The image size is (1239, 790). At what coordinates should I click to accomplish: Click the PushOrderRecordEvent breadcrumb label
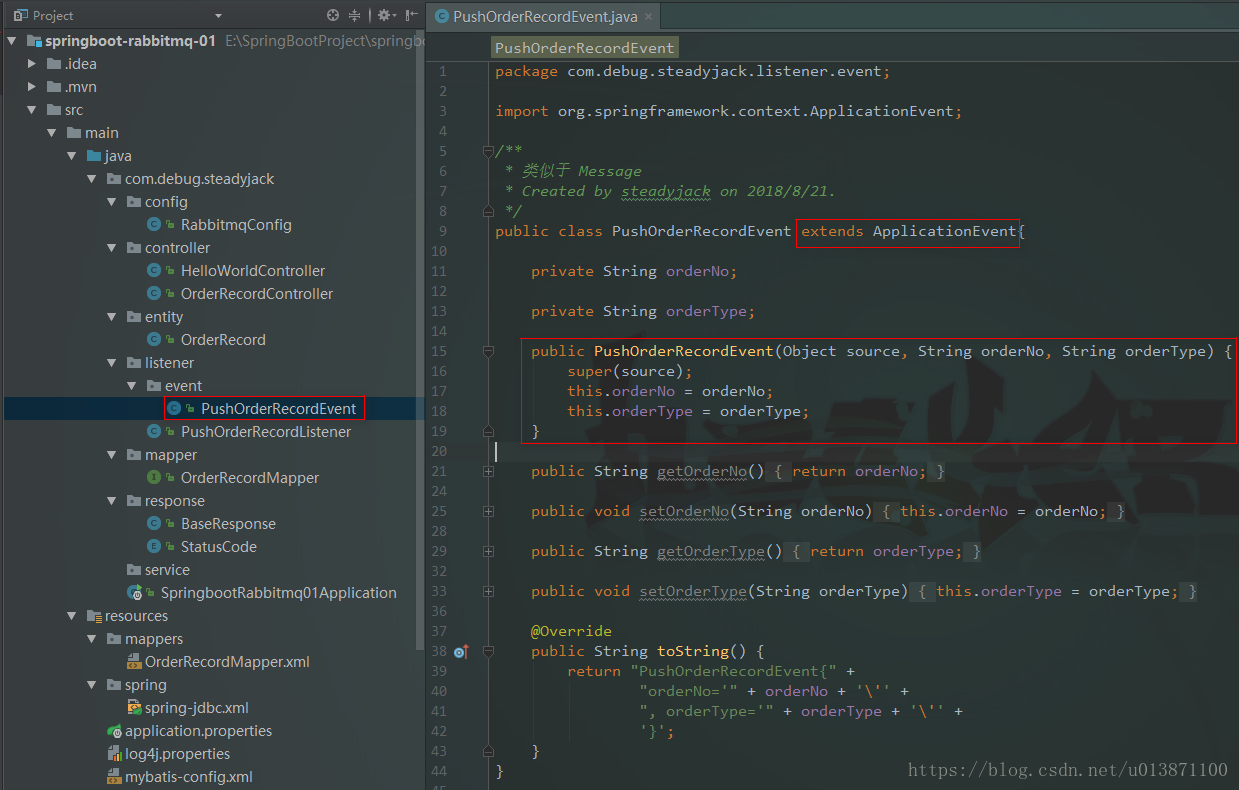point(585,48)
